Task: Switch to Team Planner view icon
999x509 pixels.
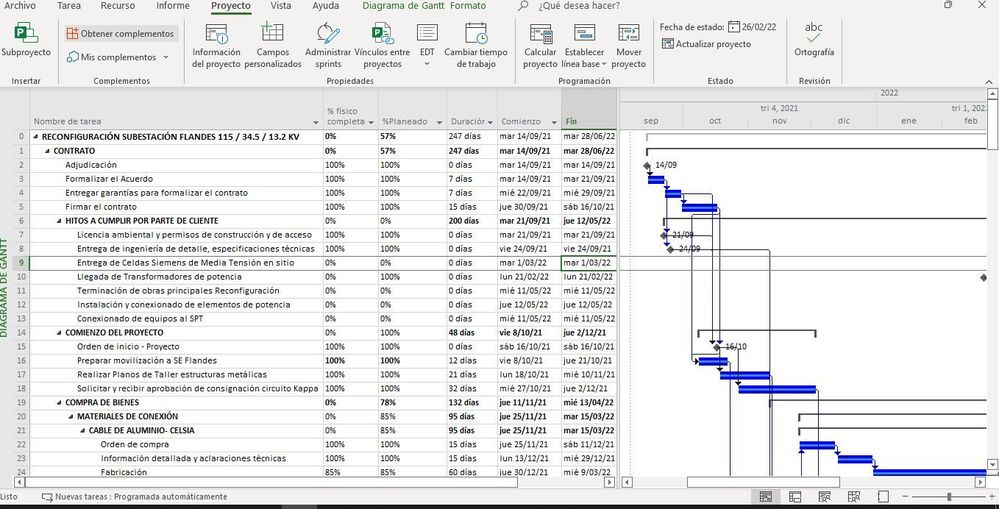Action: (824, 497)
